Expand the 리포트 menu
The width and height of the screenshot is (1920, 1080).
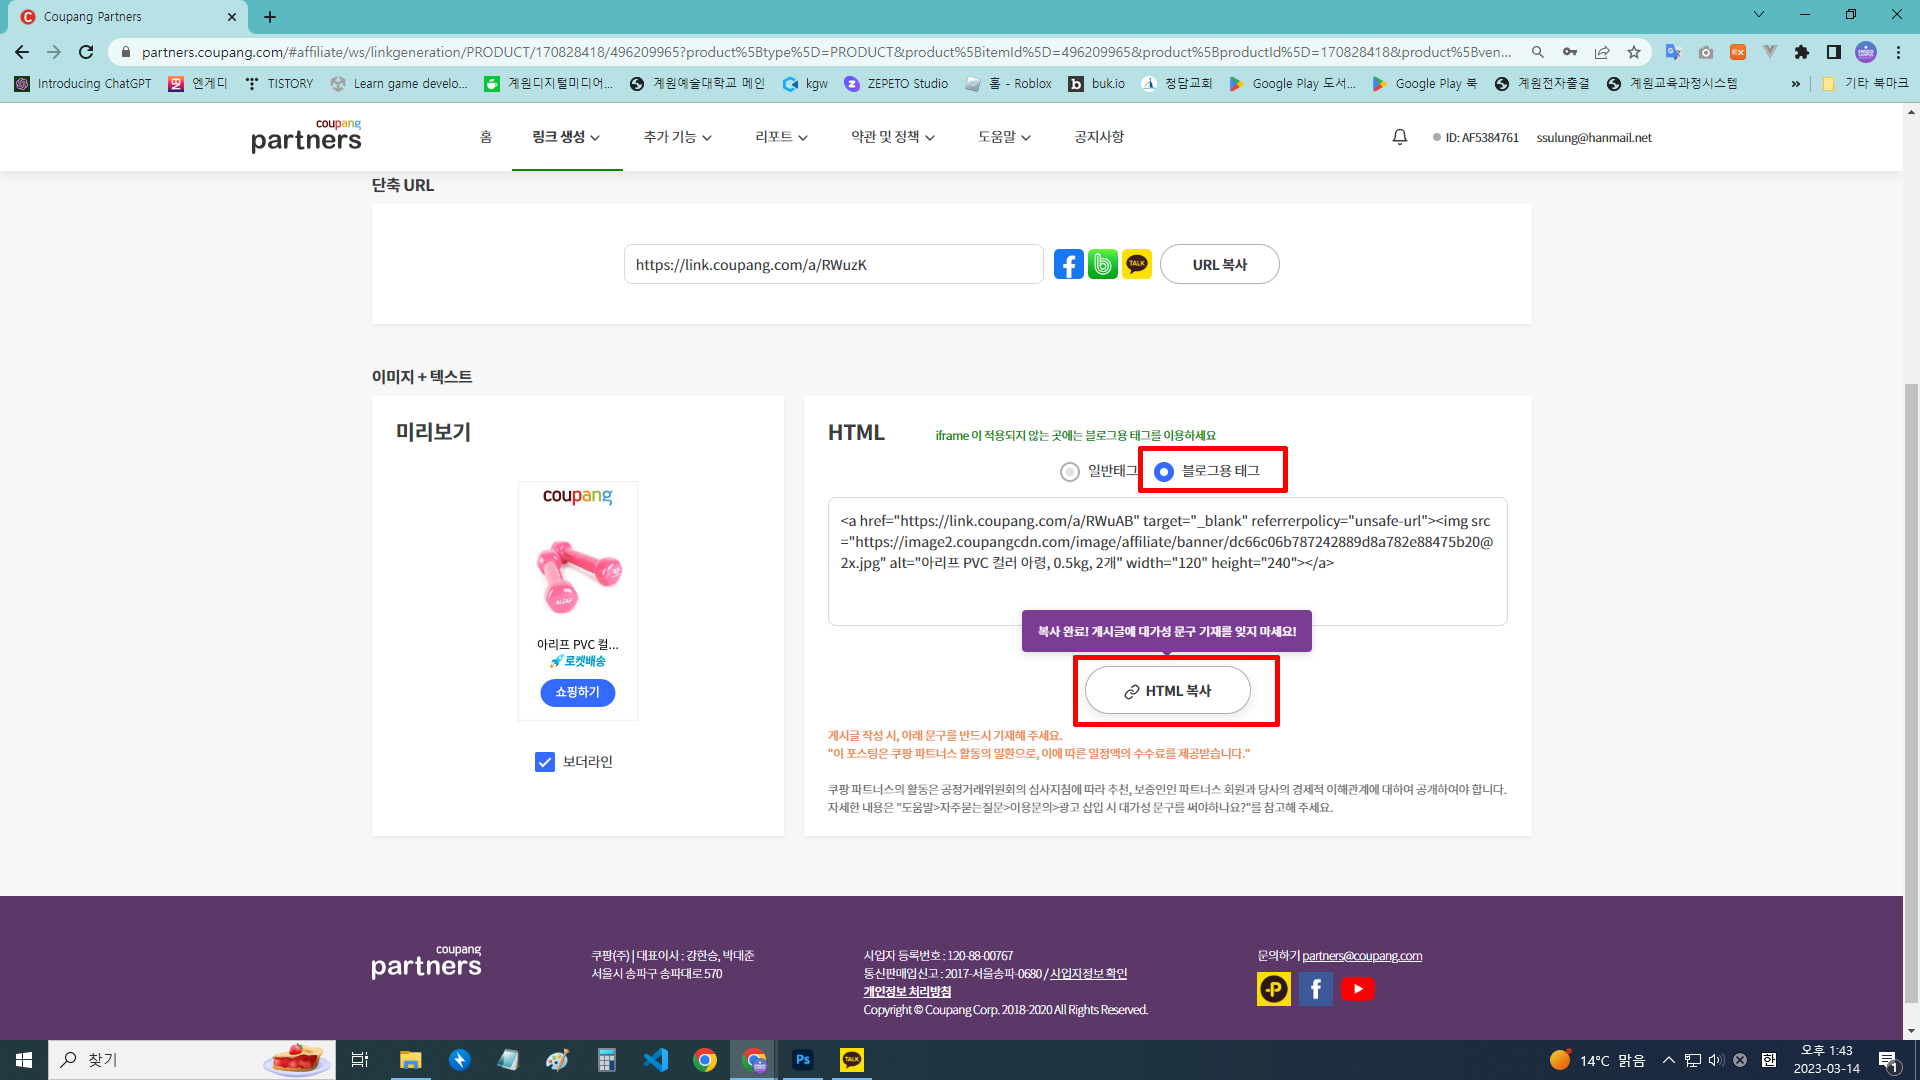pyautogui.click(x=782, y=137)
